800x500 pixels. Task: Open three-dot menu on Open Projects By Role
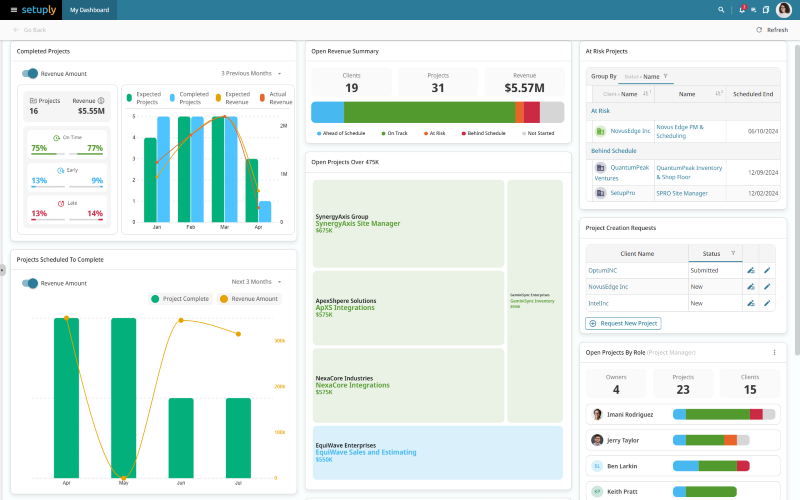coord(774,353)
